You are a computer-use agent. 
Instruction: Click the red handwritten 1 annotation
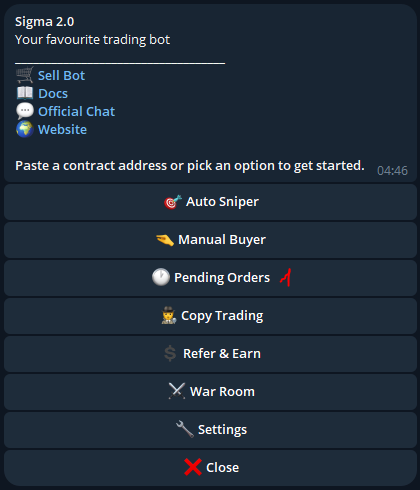pos(286,277)
